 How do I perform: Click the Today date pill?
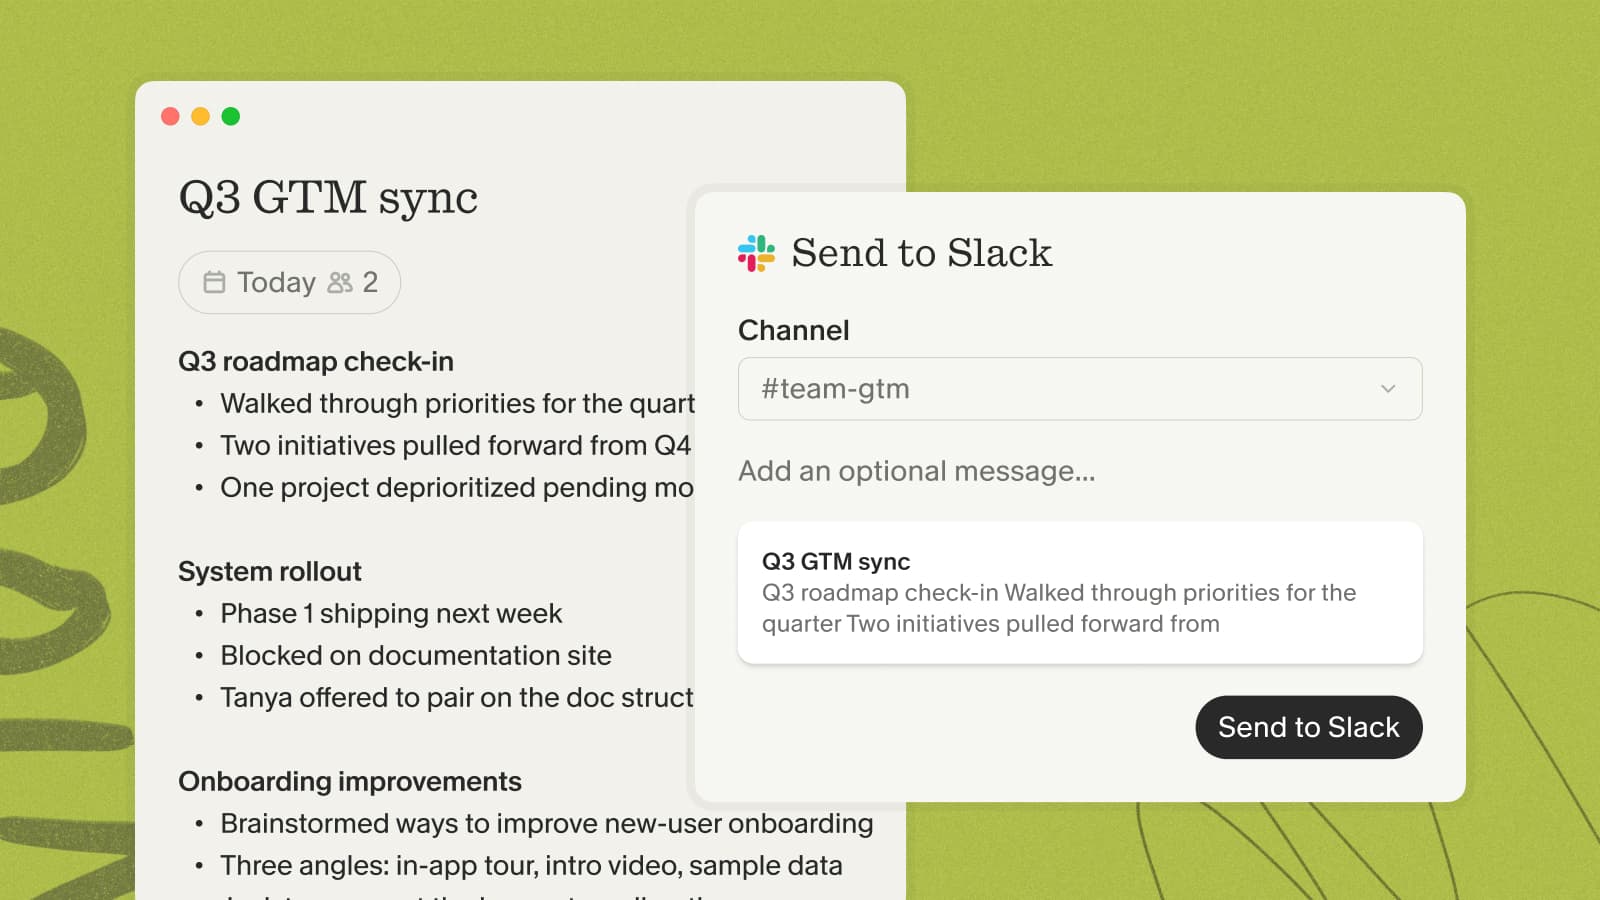pyautogui.click(x=289, y=282)
